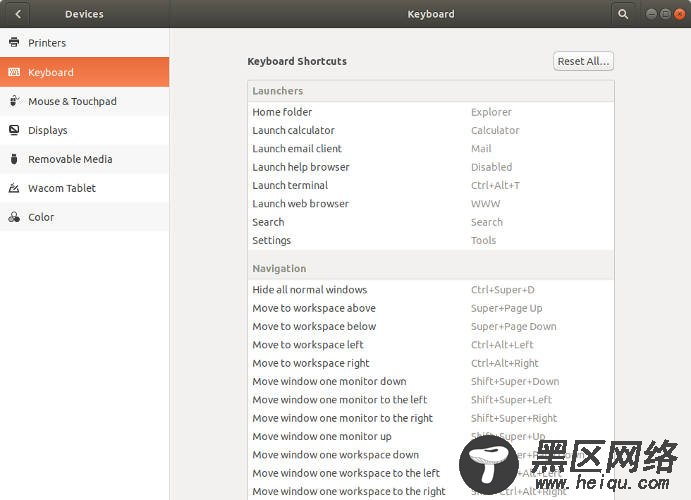The height and width of the screenshot is (500, 691).
Task: Click the WWW shortcut value
Action: tap(485, 204)
